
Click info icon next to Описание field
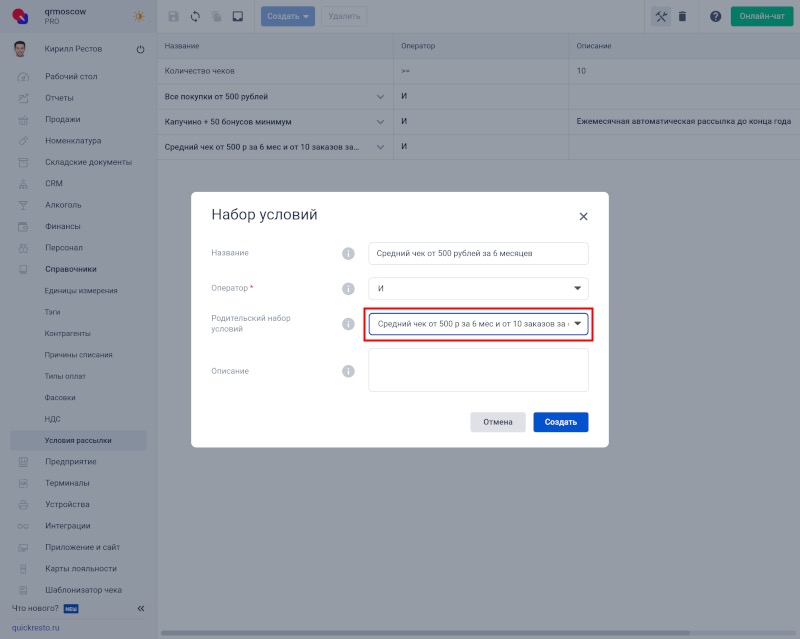[348, 371]
